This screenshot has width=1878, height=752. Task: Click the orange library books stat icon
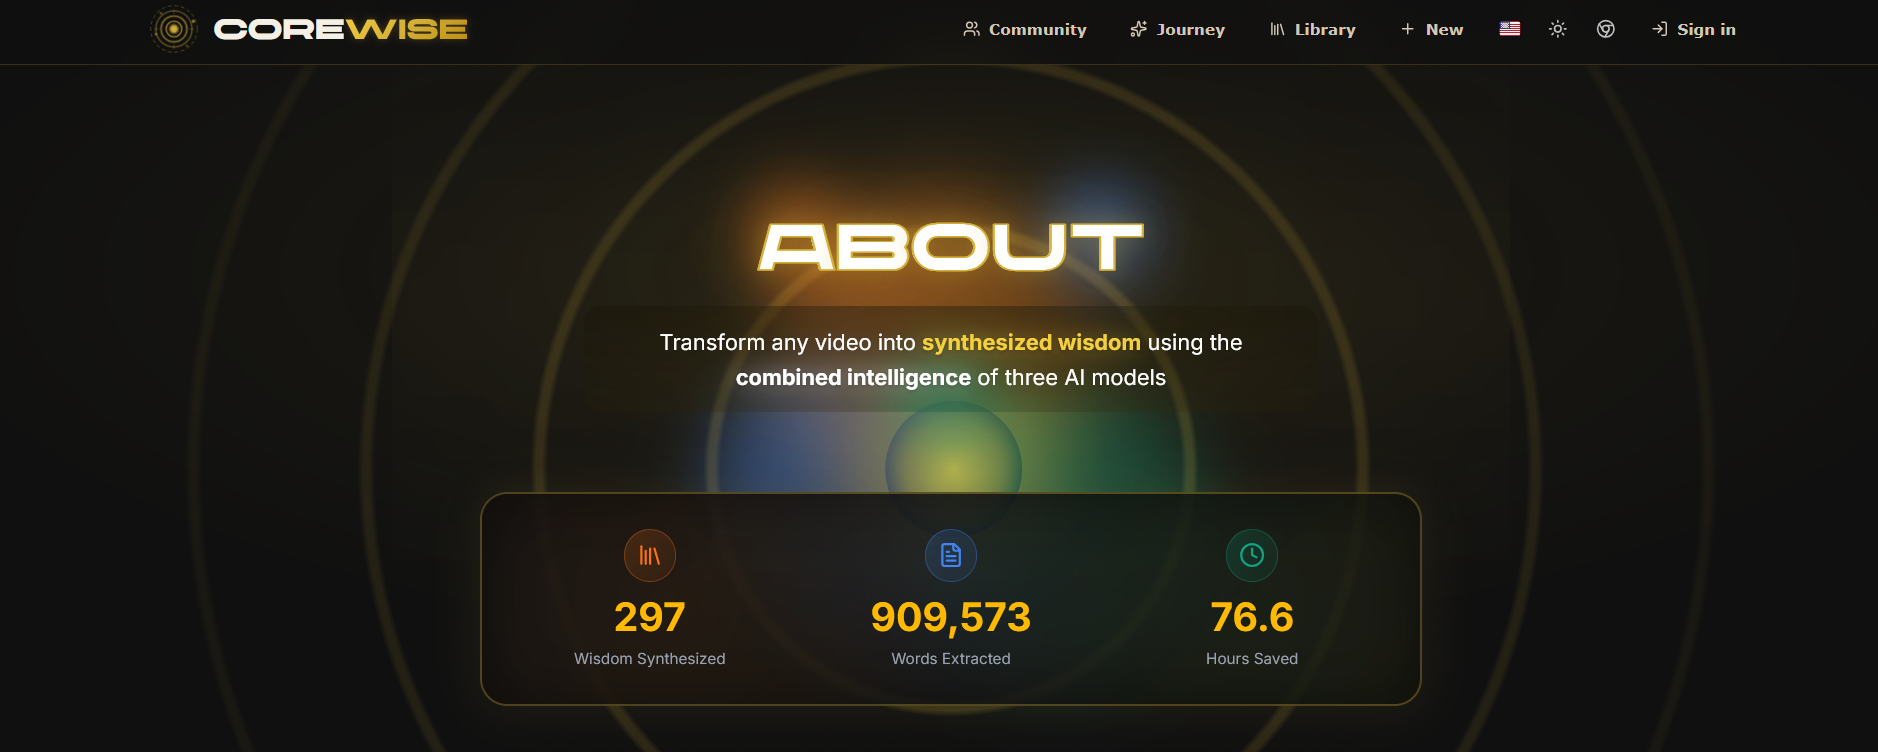click(650, 555)
